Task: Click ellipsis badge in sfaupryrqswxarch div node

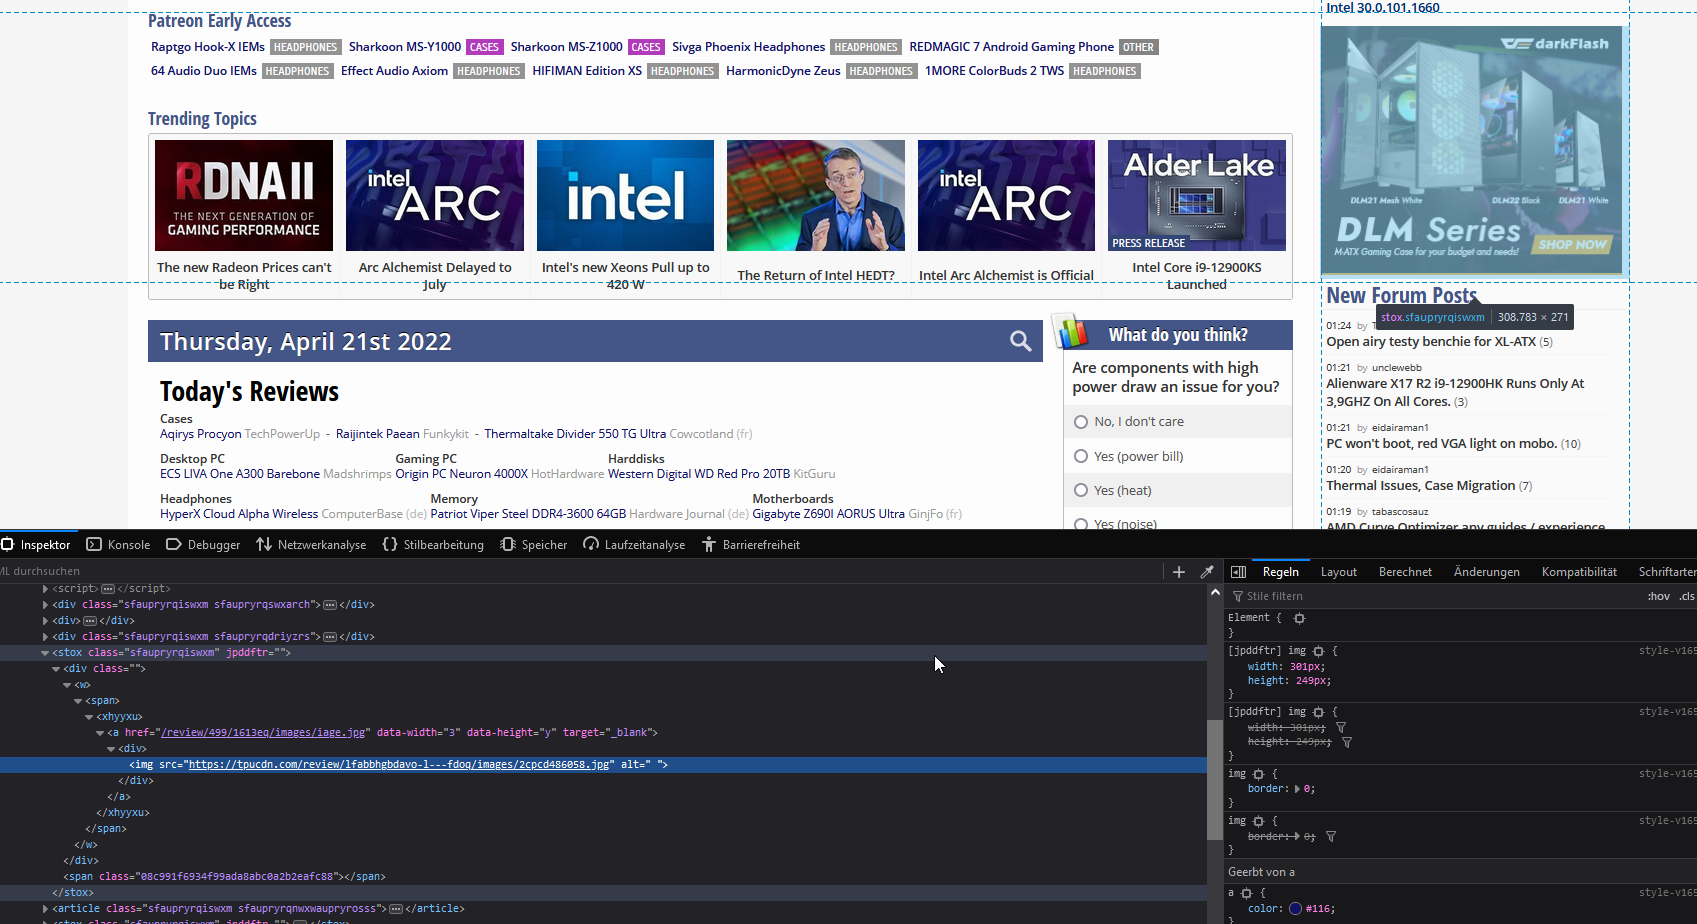Action: [x=330, y=605]
